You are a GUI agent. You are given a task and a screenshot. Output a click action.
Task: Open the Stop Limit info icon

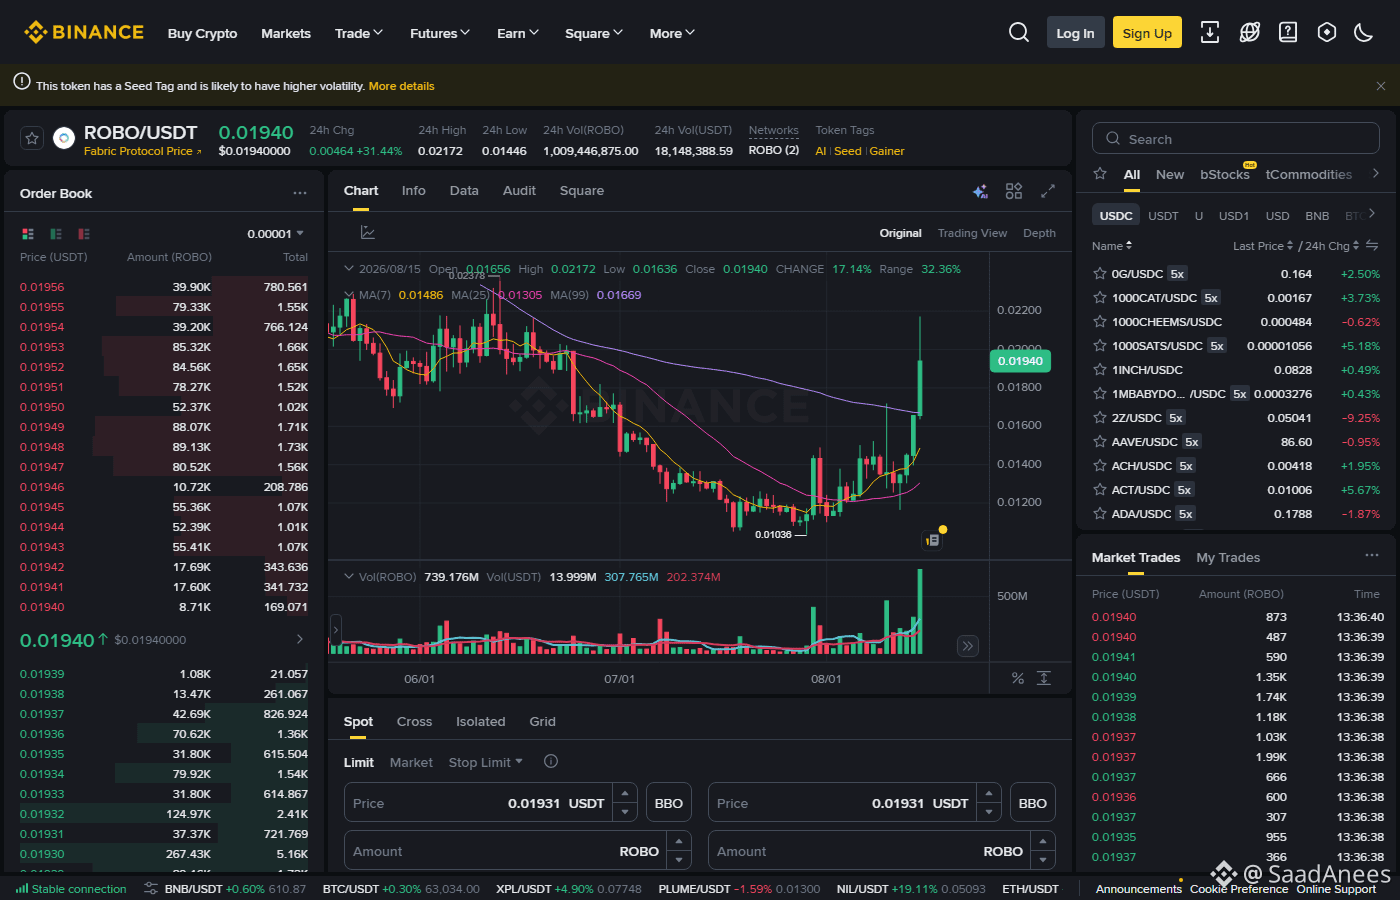(551, 762)
